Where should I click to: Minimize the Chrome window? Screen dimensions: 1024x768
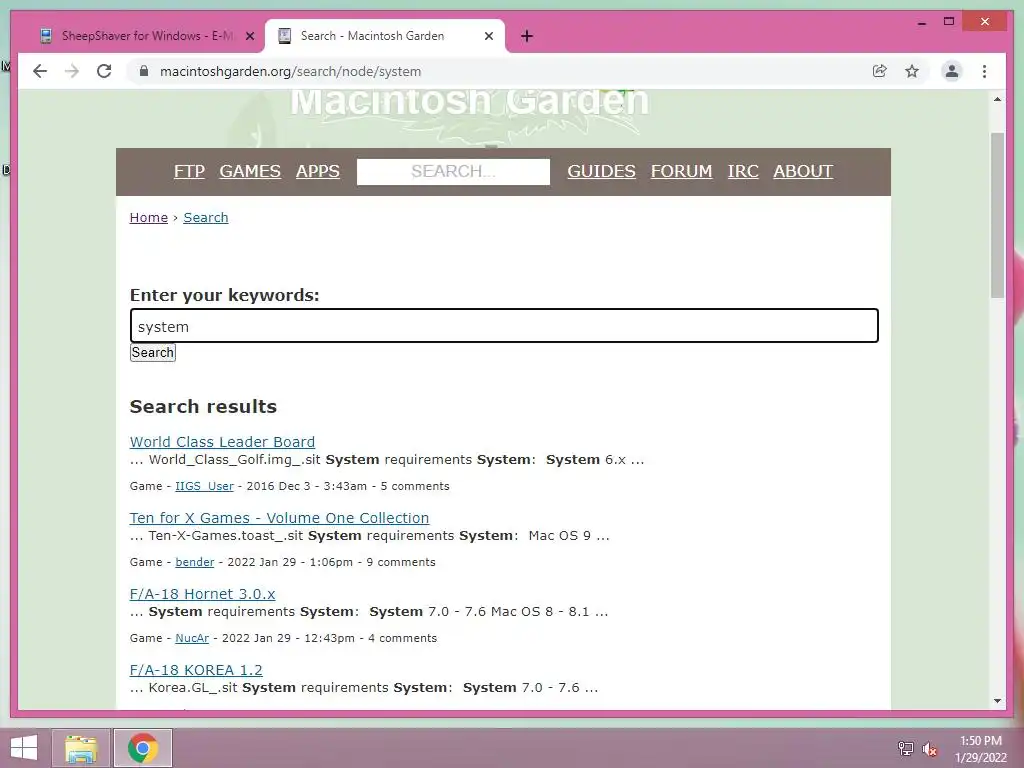(921, 22)
